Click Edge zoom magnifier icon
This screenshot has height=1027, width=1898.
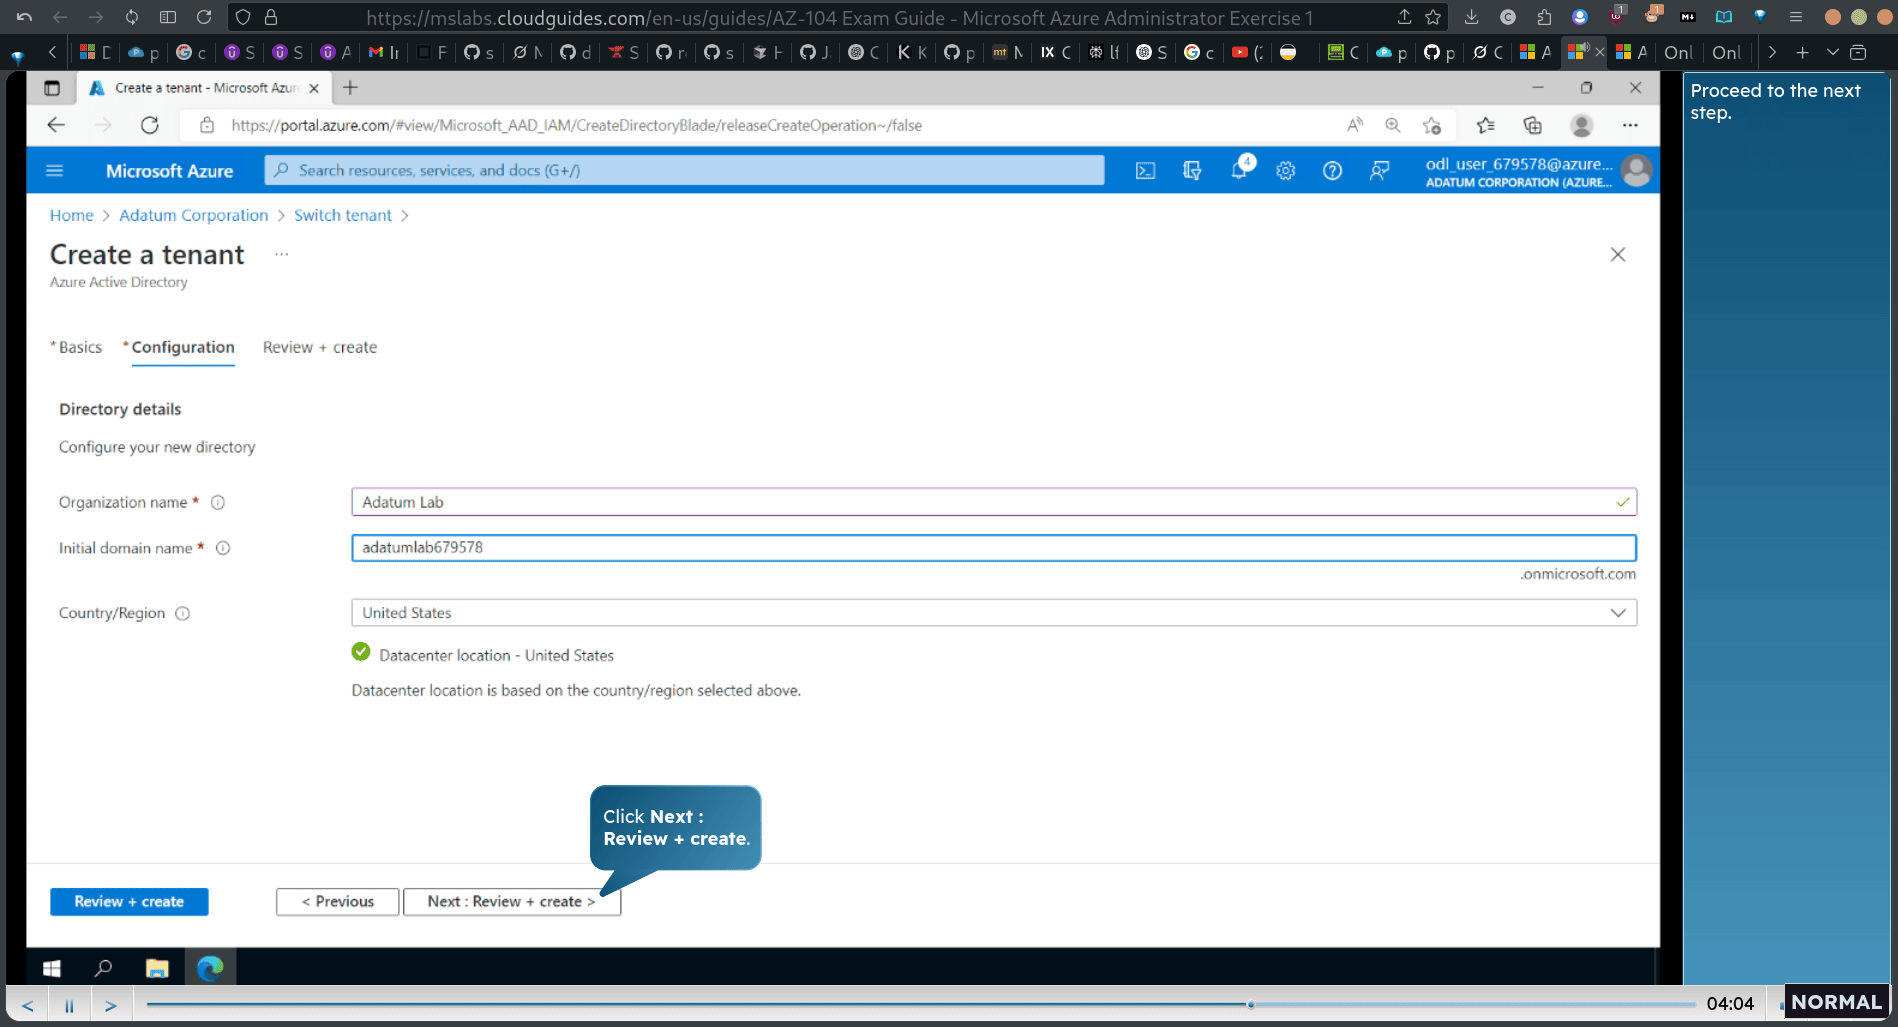pyautogui.click(x=1393, y=125)
